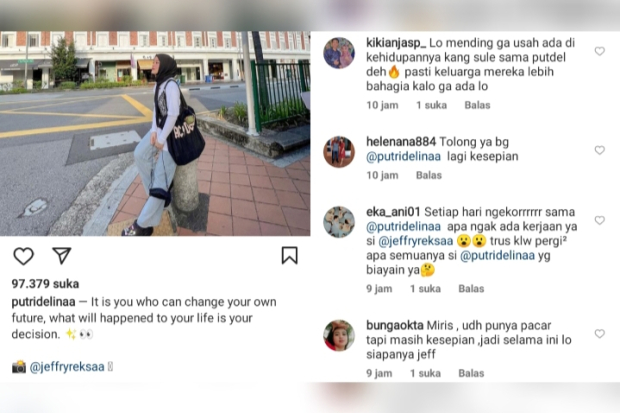This screenshot has height=413, width=620.
Task: Reply to kikianjasp_'s comment with Balas
Action: pyautogui.click(x=477, y=105)
